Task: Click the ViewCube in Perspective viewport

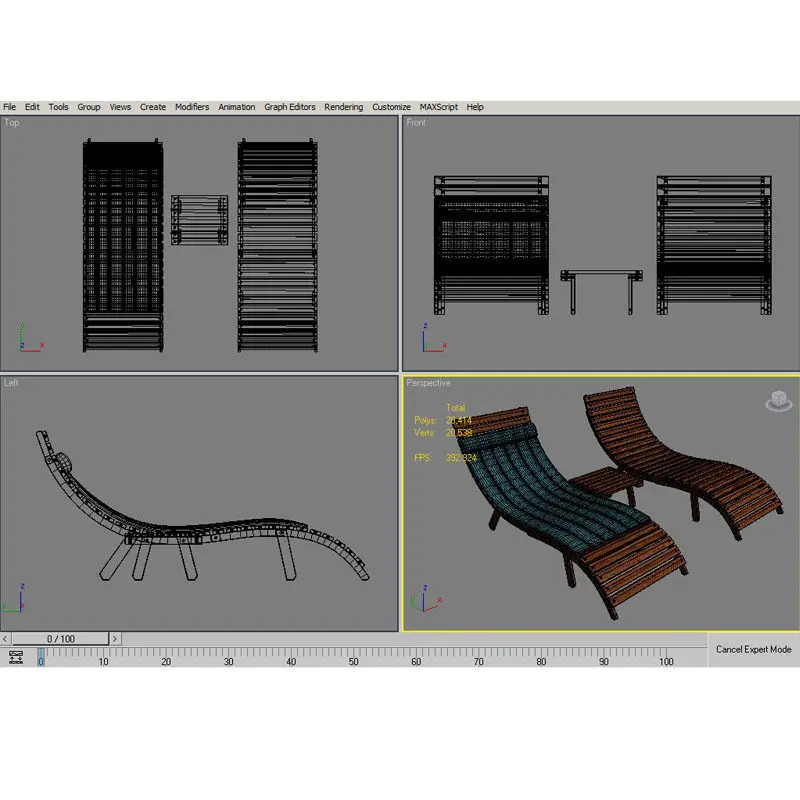Action: [x=779, y=401]
